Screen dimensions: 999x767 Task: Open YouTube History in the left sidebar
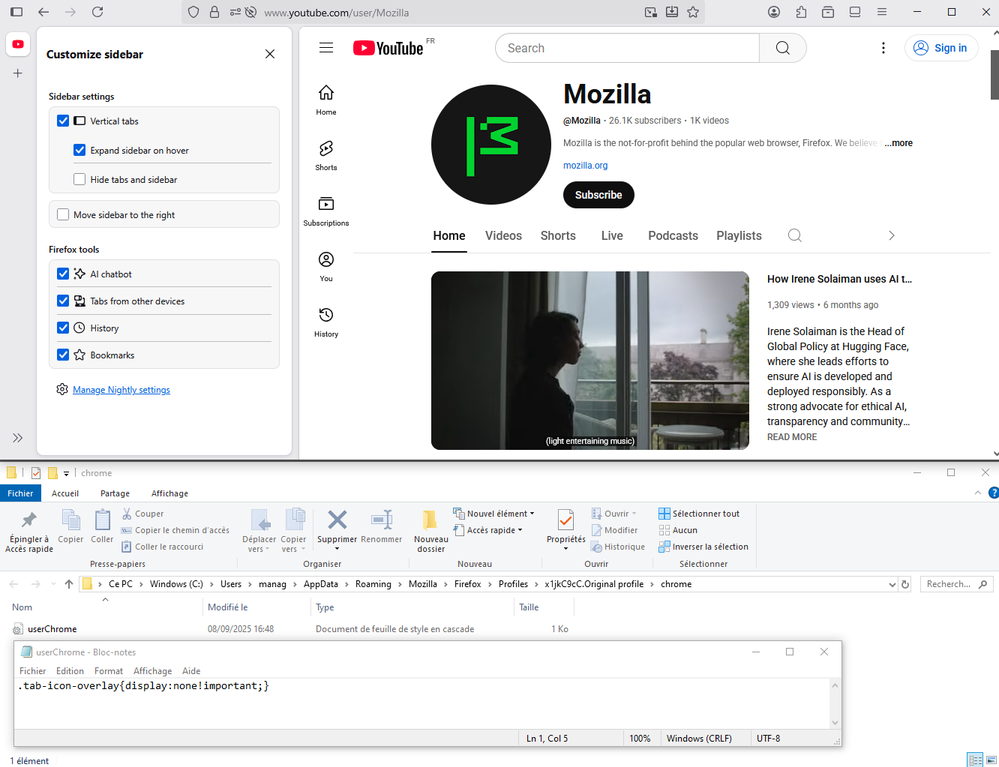[326, 315]
